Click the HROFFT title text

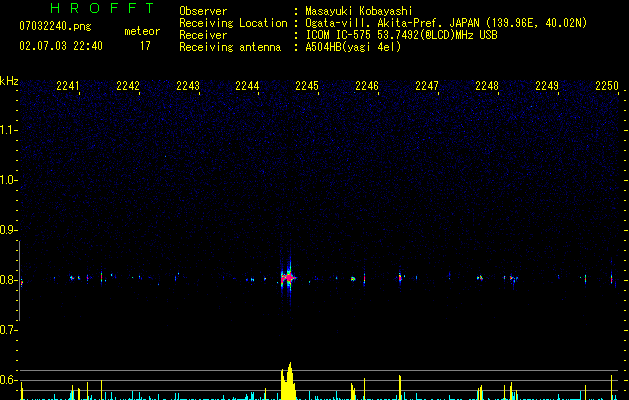point(103,8)
